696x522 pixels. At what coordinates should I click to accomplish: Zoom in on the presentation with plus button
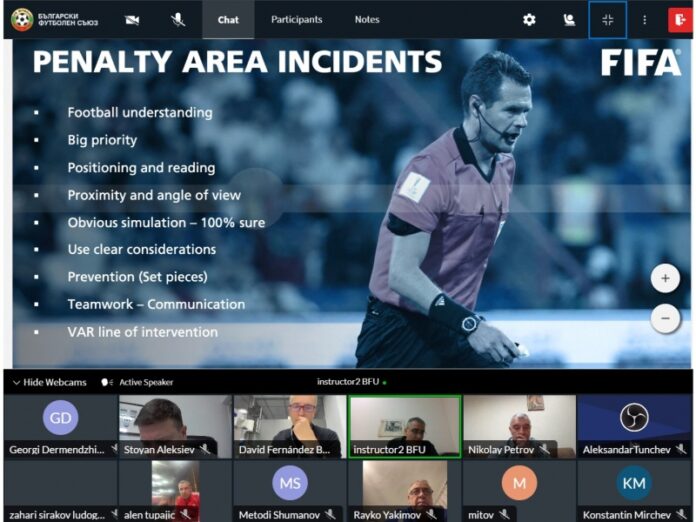tap(665, 278)
